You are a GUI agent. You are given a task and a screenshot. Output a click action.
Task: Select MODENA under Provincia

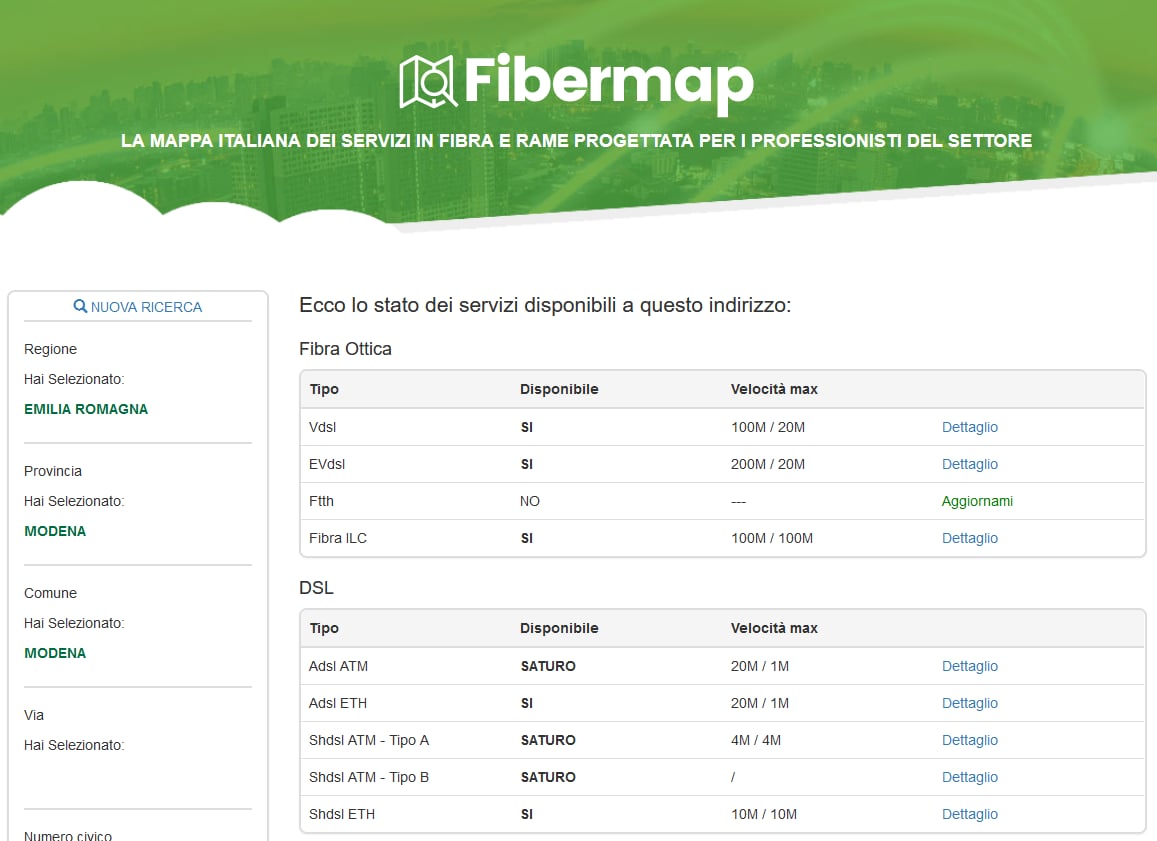[x=55, y=531]
